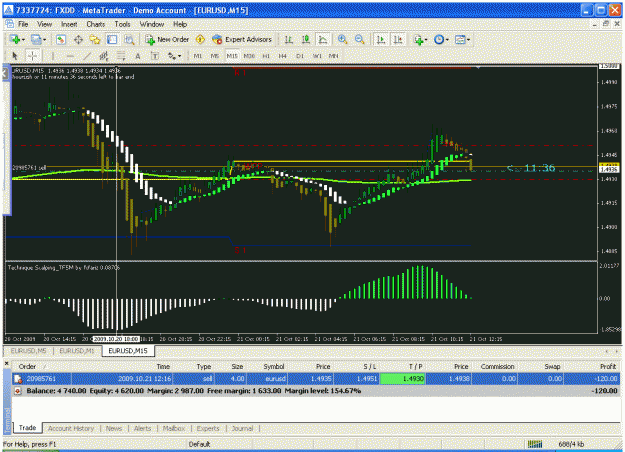
Task: Open the Insert menu
Action: (69, 24)
